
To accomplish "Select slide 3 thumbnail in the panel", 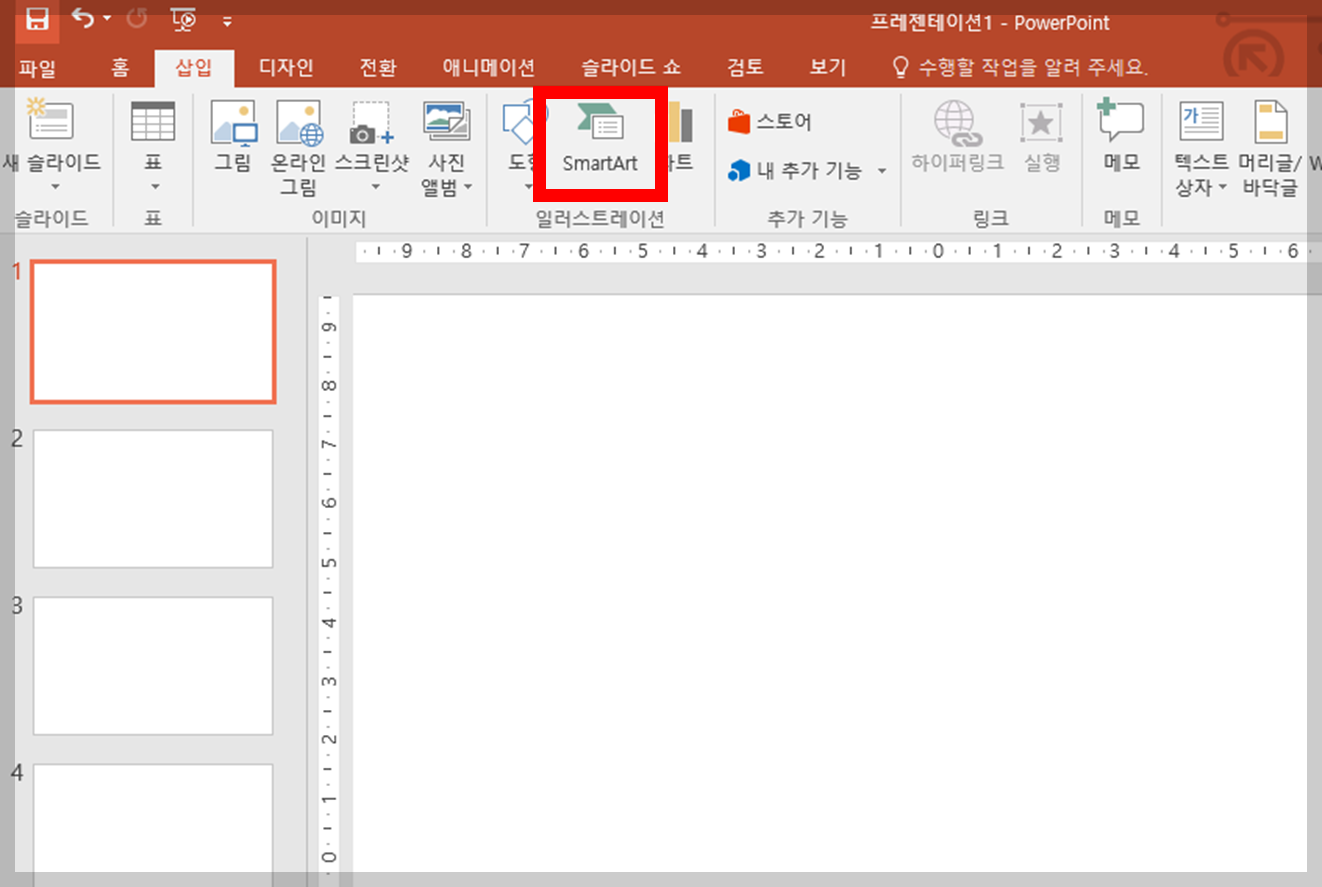I will point(152,666).
